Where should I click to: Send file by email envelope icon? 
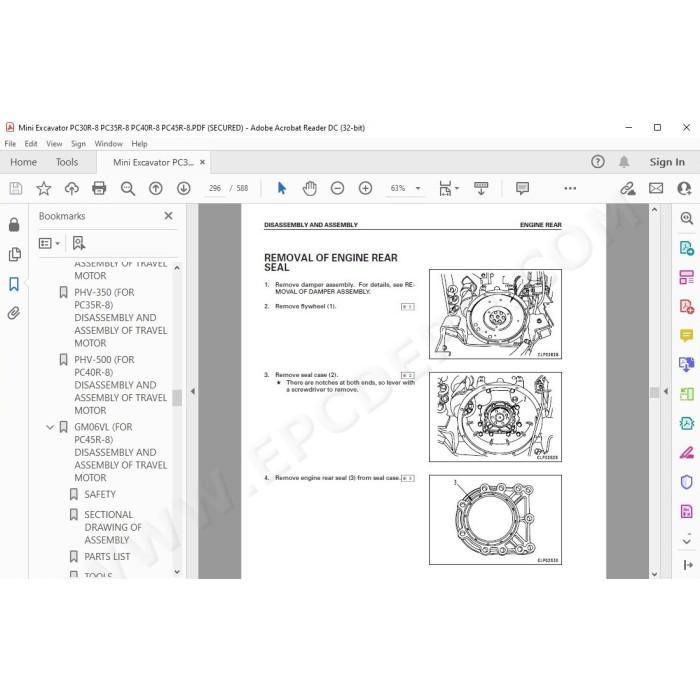[656, 188]
